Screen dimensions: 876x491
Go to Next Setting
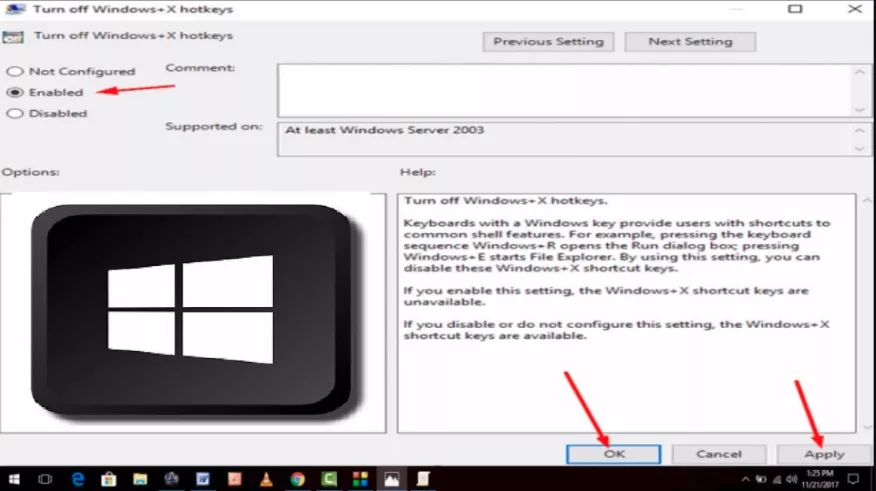pyautogui.click(x=690, y=42)
